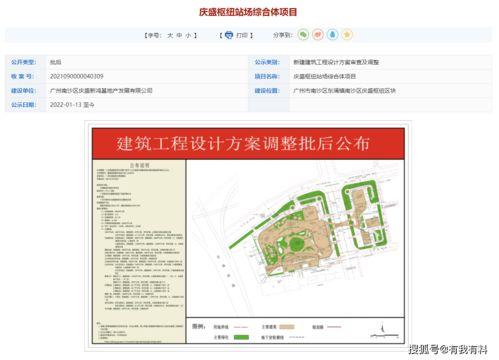Viewport: 499px width, 360px height.
Task: Share the page to Weibo
Action: point(318,35)
